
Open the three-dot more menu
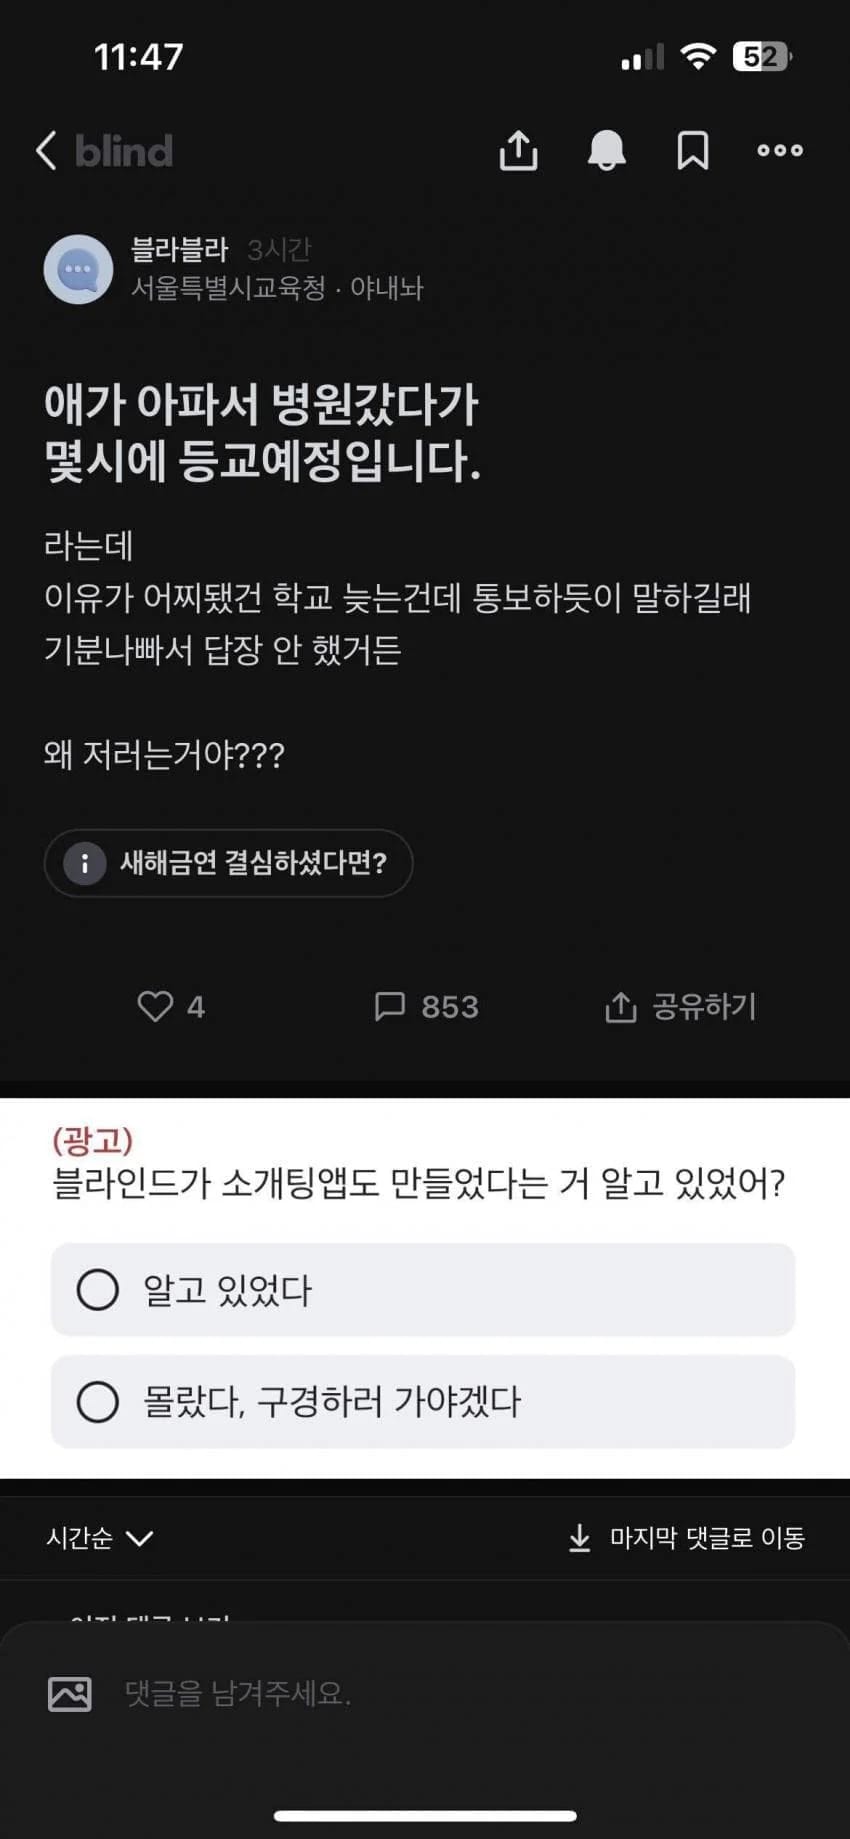[780, 151]
